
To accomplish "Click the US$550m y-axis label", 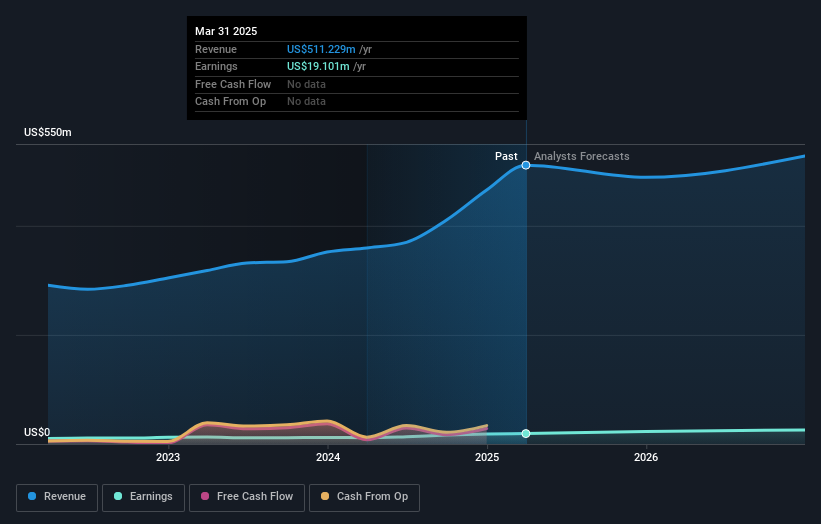I will (x=48, y=133).
